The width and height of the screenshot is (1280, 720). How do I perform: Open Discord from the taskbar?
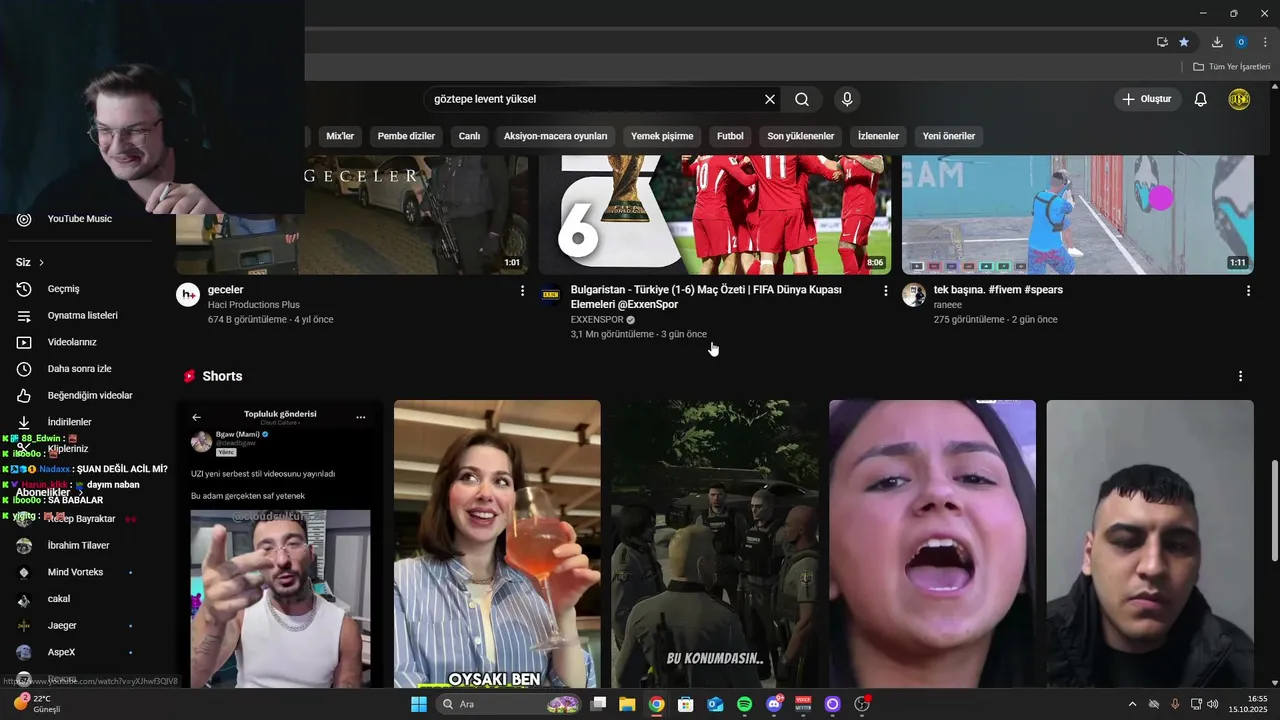773,704
